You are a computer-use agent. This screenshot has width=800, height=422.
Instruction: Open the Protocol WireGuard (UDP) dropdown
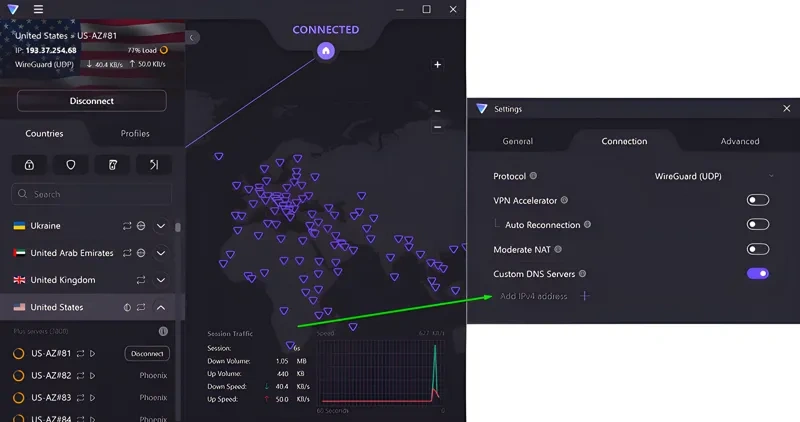click(x=714, y=176)
